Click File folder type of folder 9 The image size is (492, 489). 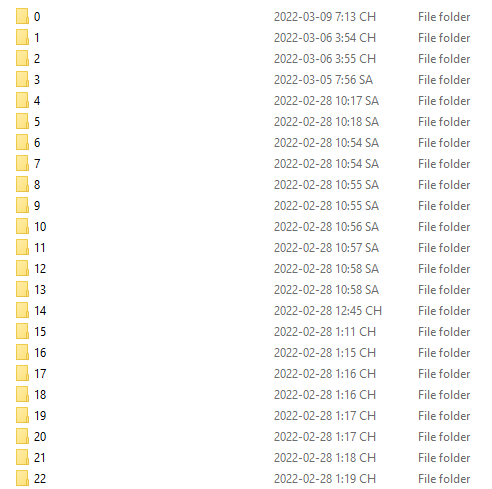(444, 206)
